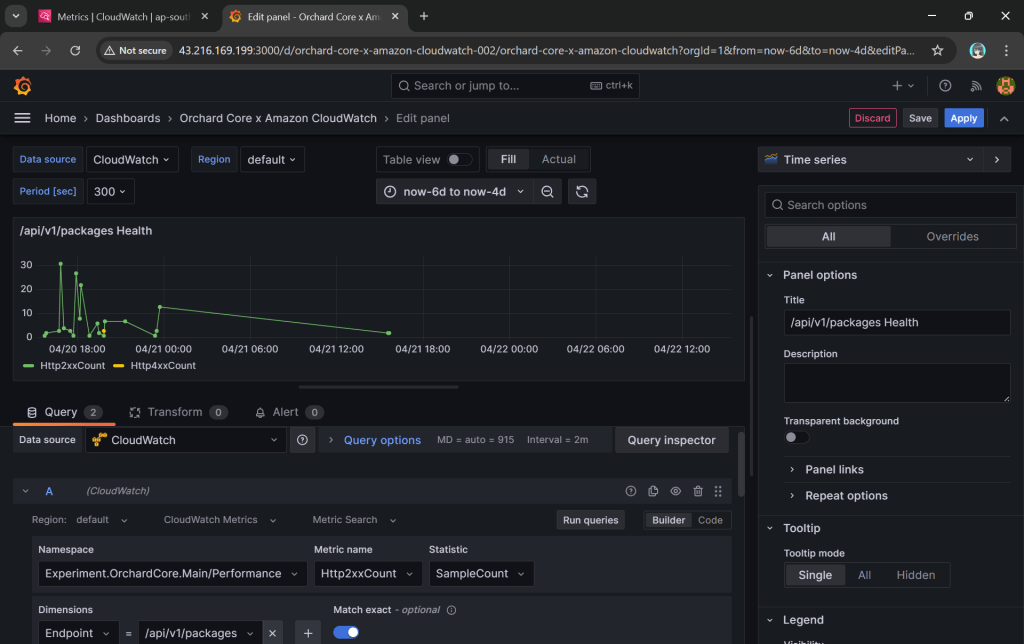
Task: Click the Query inspector button
Action: (671, 440)
